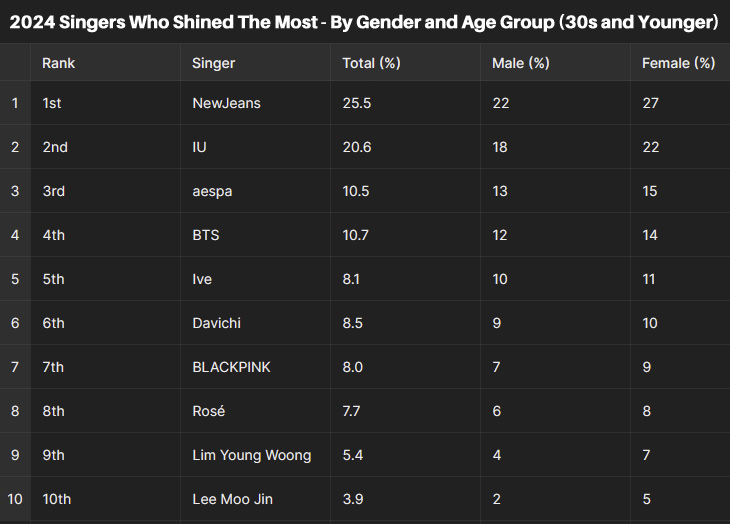Click total value 10.5 for aespa
730x524 pixels.
356,191
